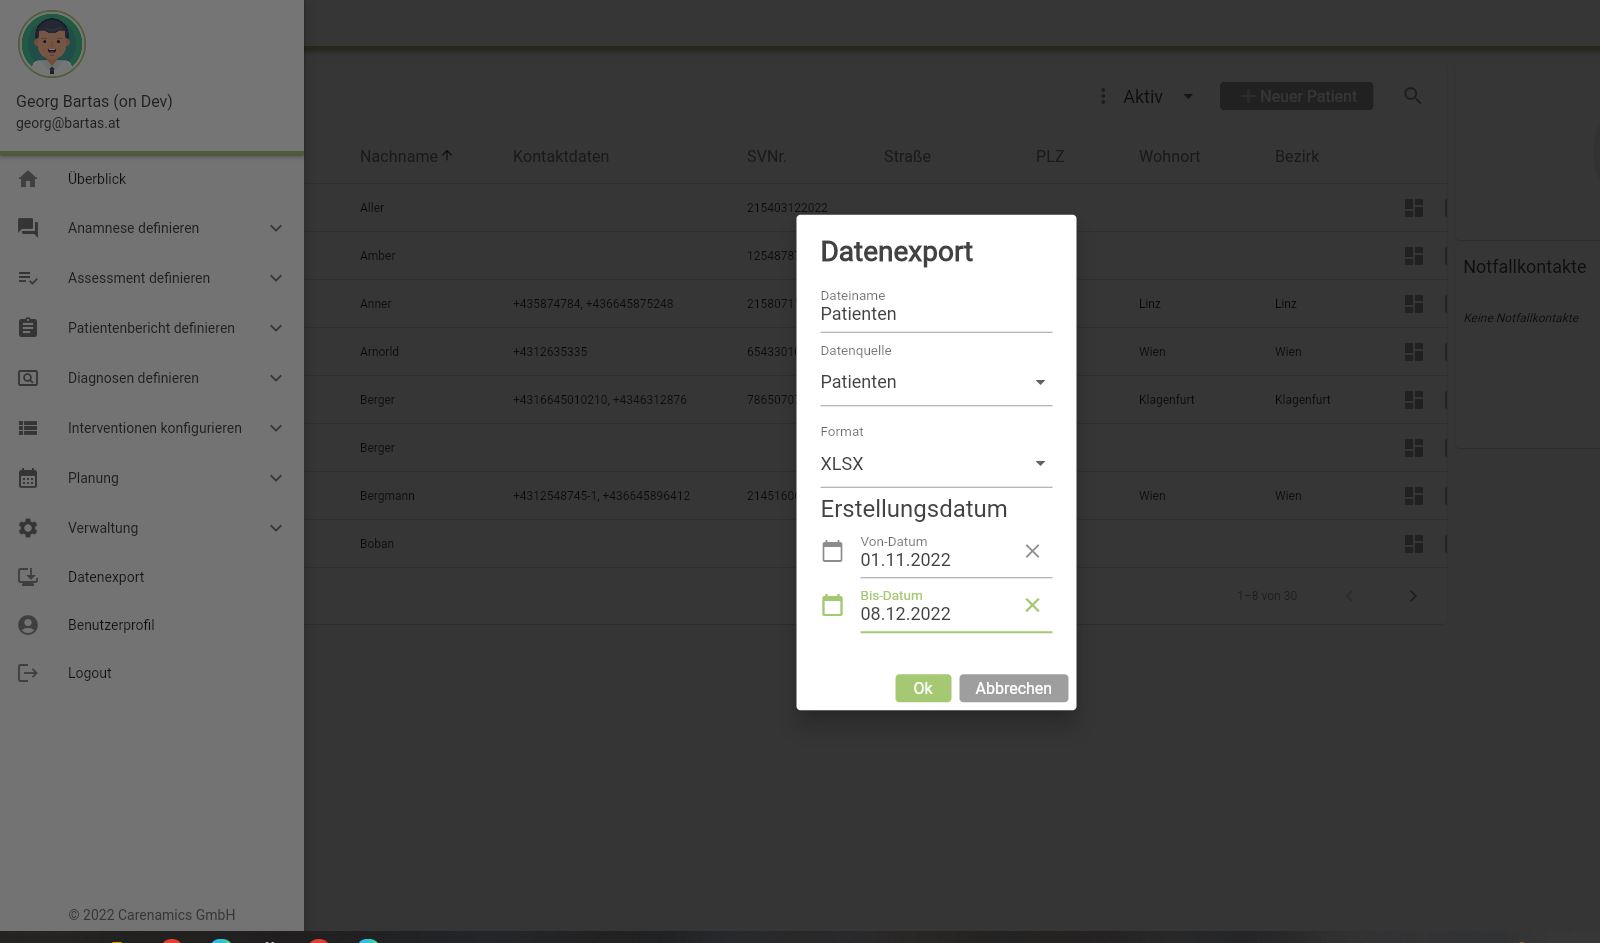Image resolution: width=1600 pixels, height=943 pixels.
Task: Go to next page of patients
Action: pyautogui.click(x=1412, y=596)
